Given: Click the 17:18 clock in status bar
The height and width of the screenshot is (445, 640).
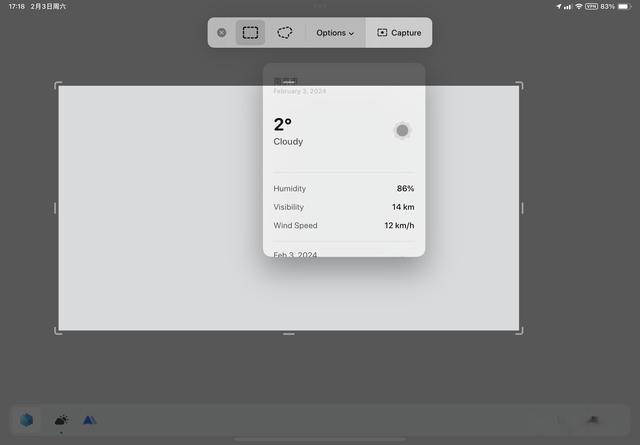Looking at the screenshot, I should coord(17,7).
